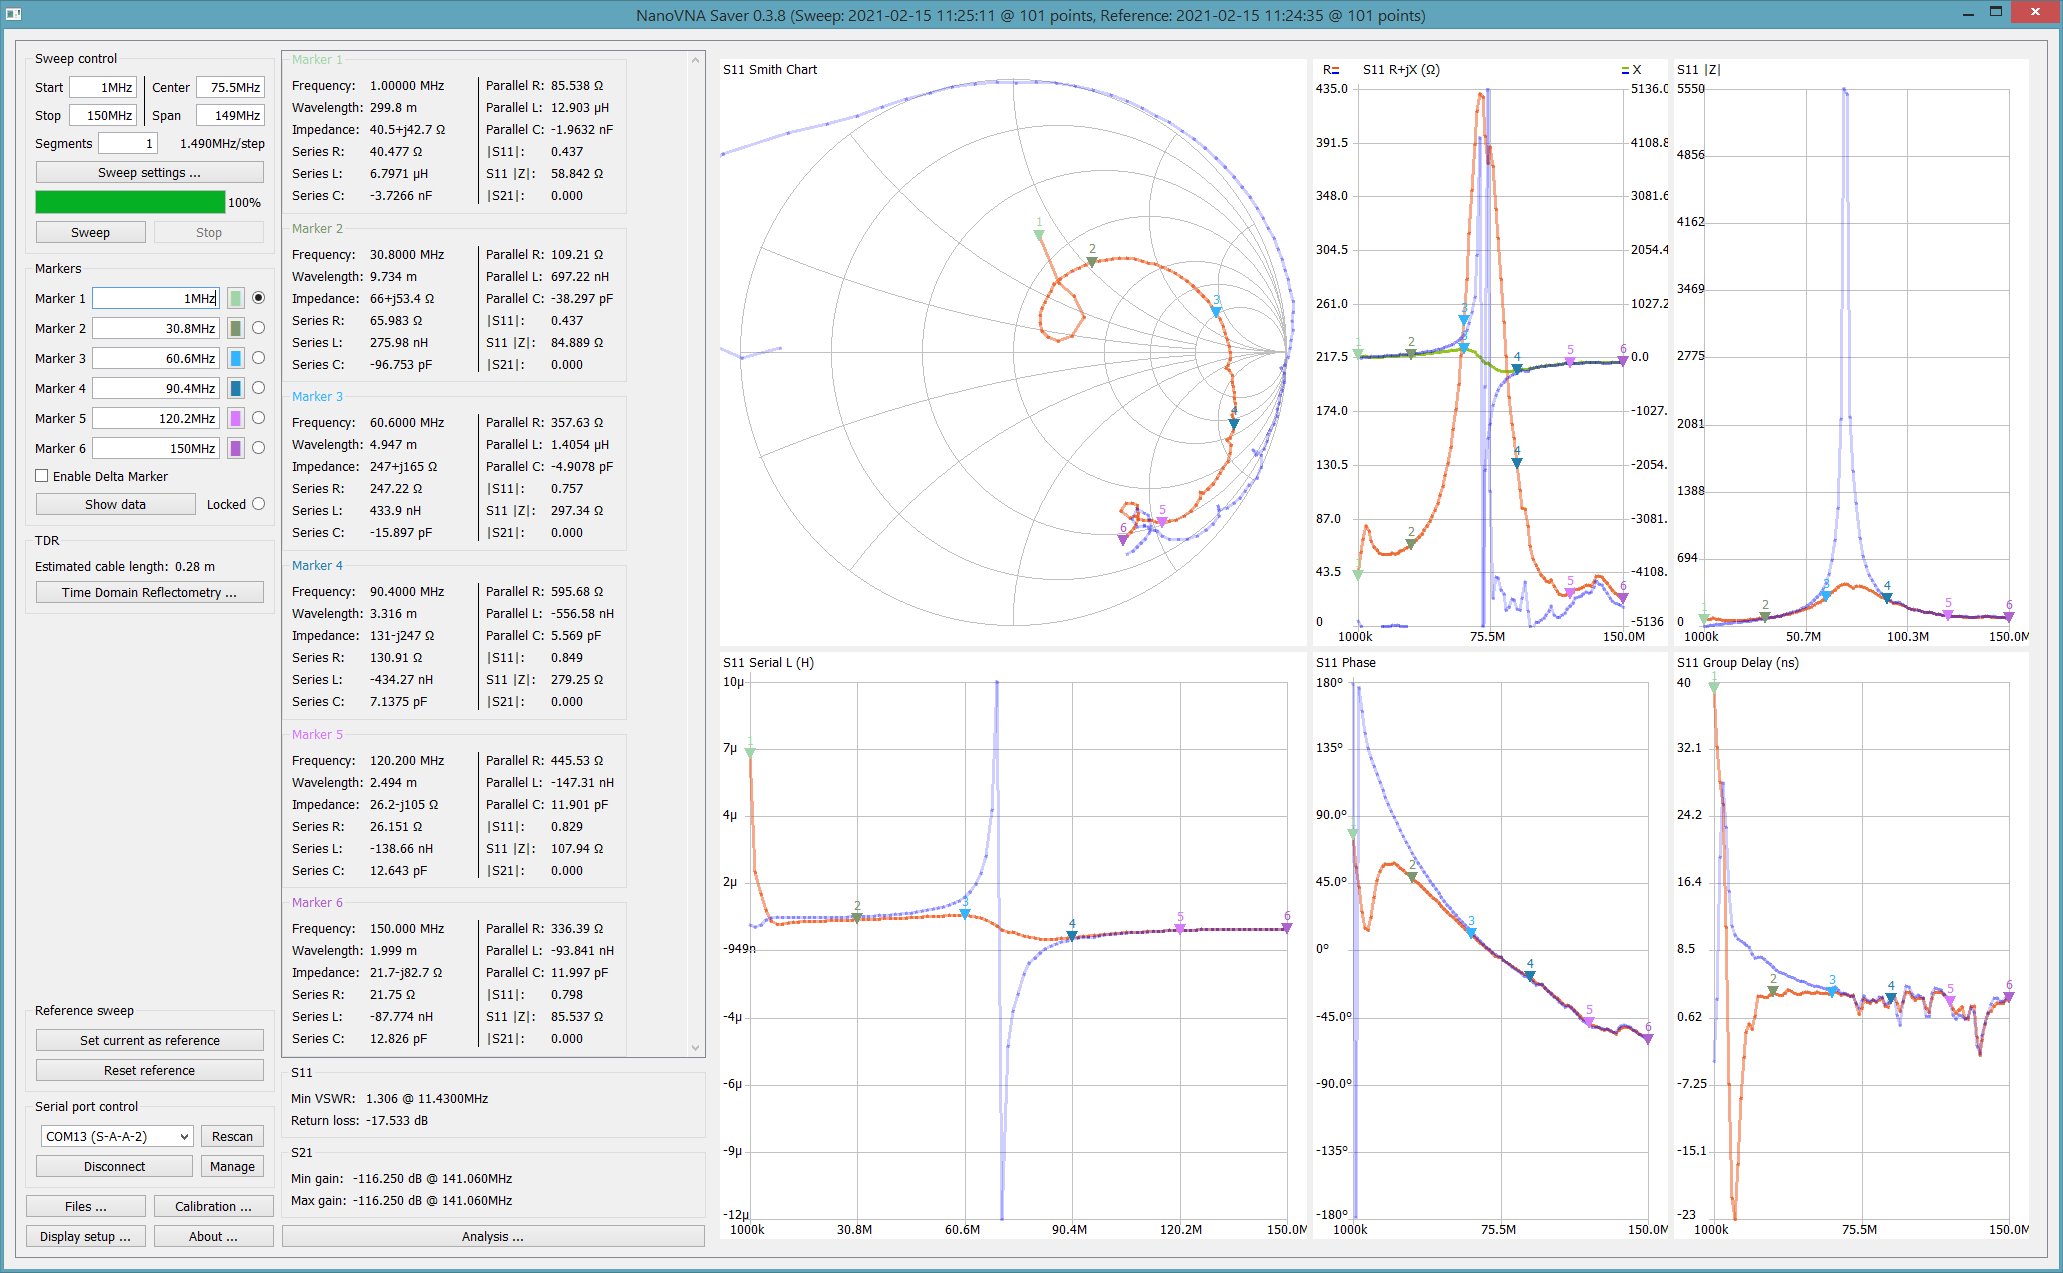The height and width of the screenshot is (1273, 2063).
Task: Open the Calibration dialog
Action: [x=213, y=1206]
